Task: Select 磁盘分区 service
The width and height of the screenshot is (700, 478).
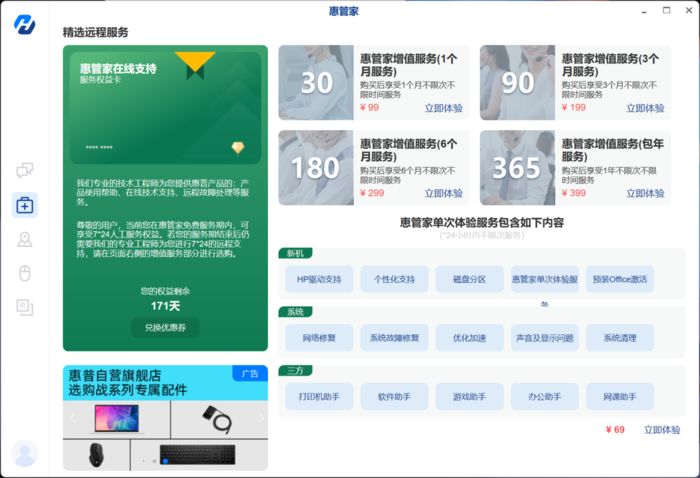Action: (x=469, y=279)
